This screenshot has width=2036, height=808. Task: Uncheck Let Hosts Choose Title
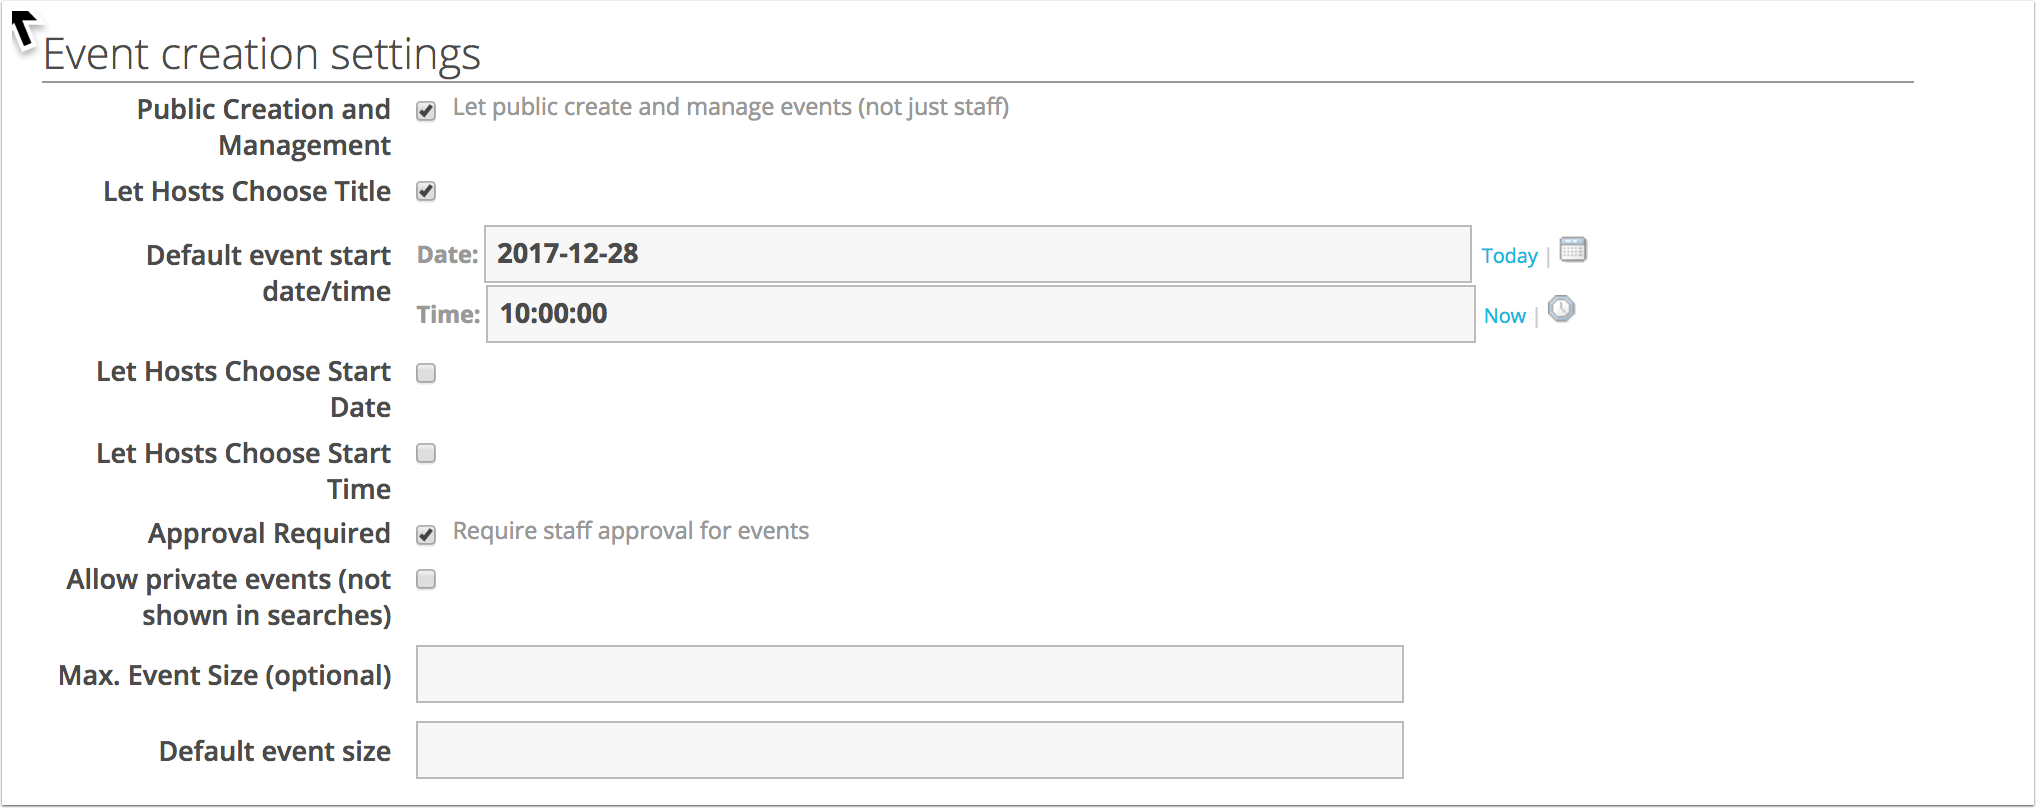tap(426, 191)
